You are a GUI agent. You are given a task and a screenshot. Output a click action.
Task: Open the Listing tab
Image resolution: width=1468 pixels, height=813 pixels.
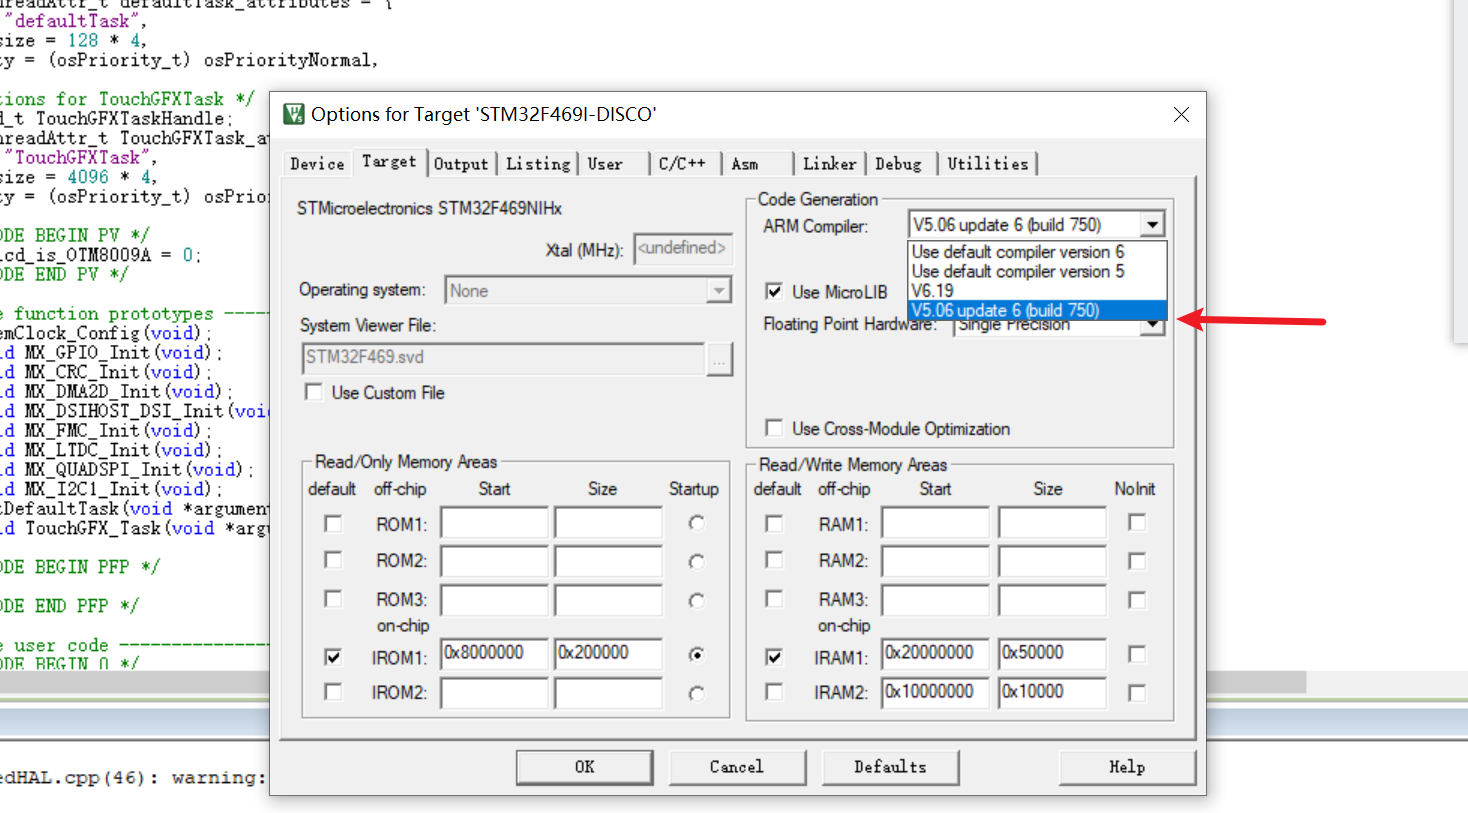click(x=538, y=164)
